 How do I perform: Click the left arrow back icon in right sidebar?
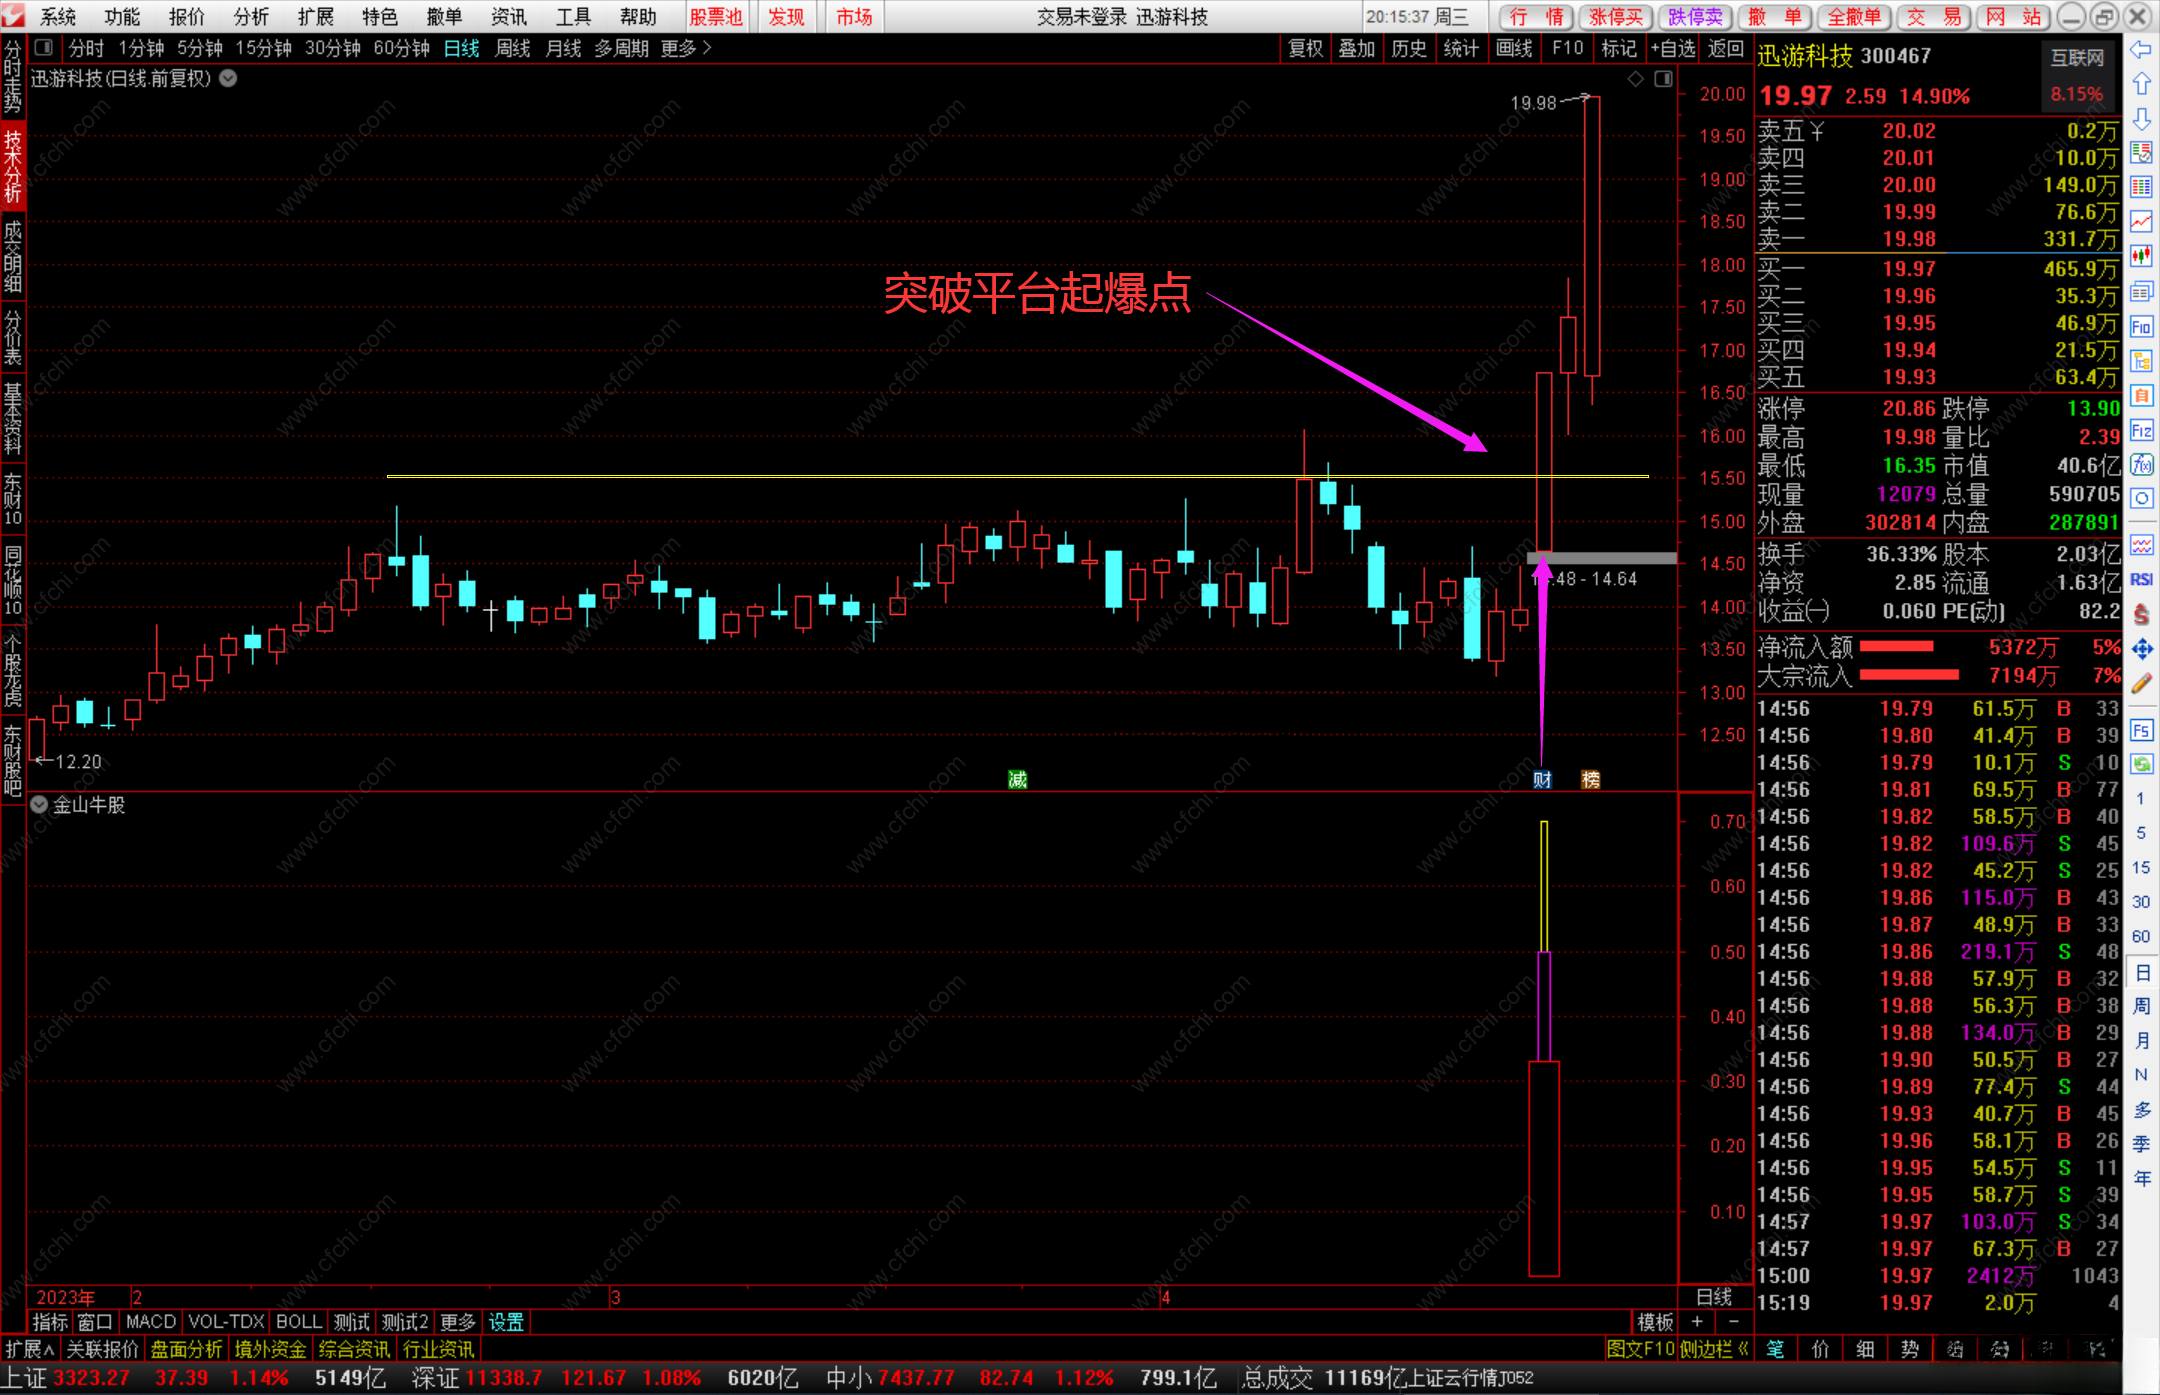(x=2141, y=50)
